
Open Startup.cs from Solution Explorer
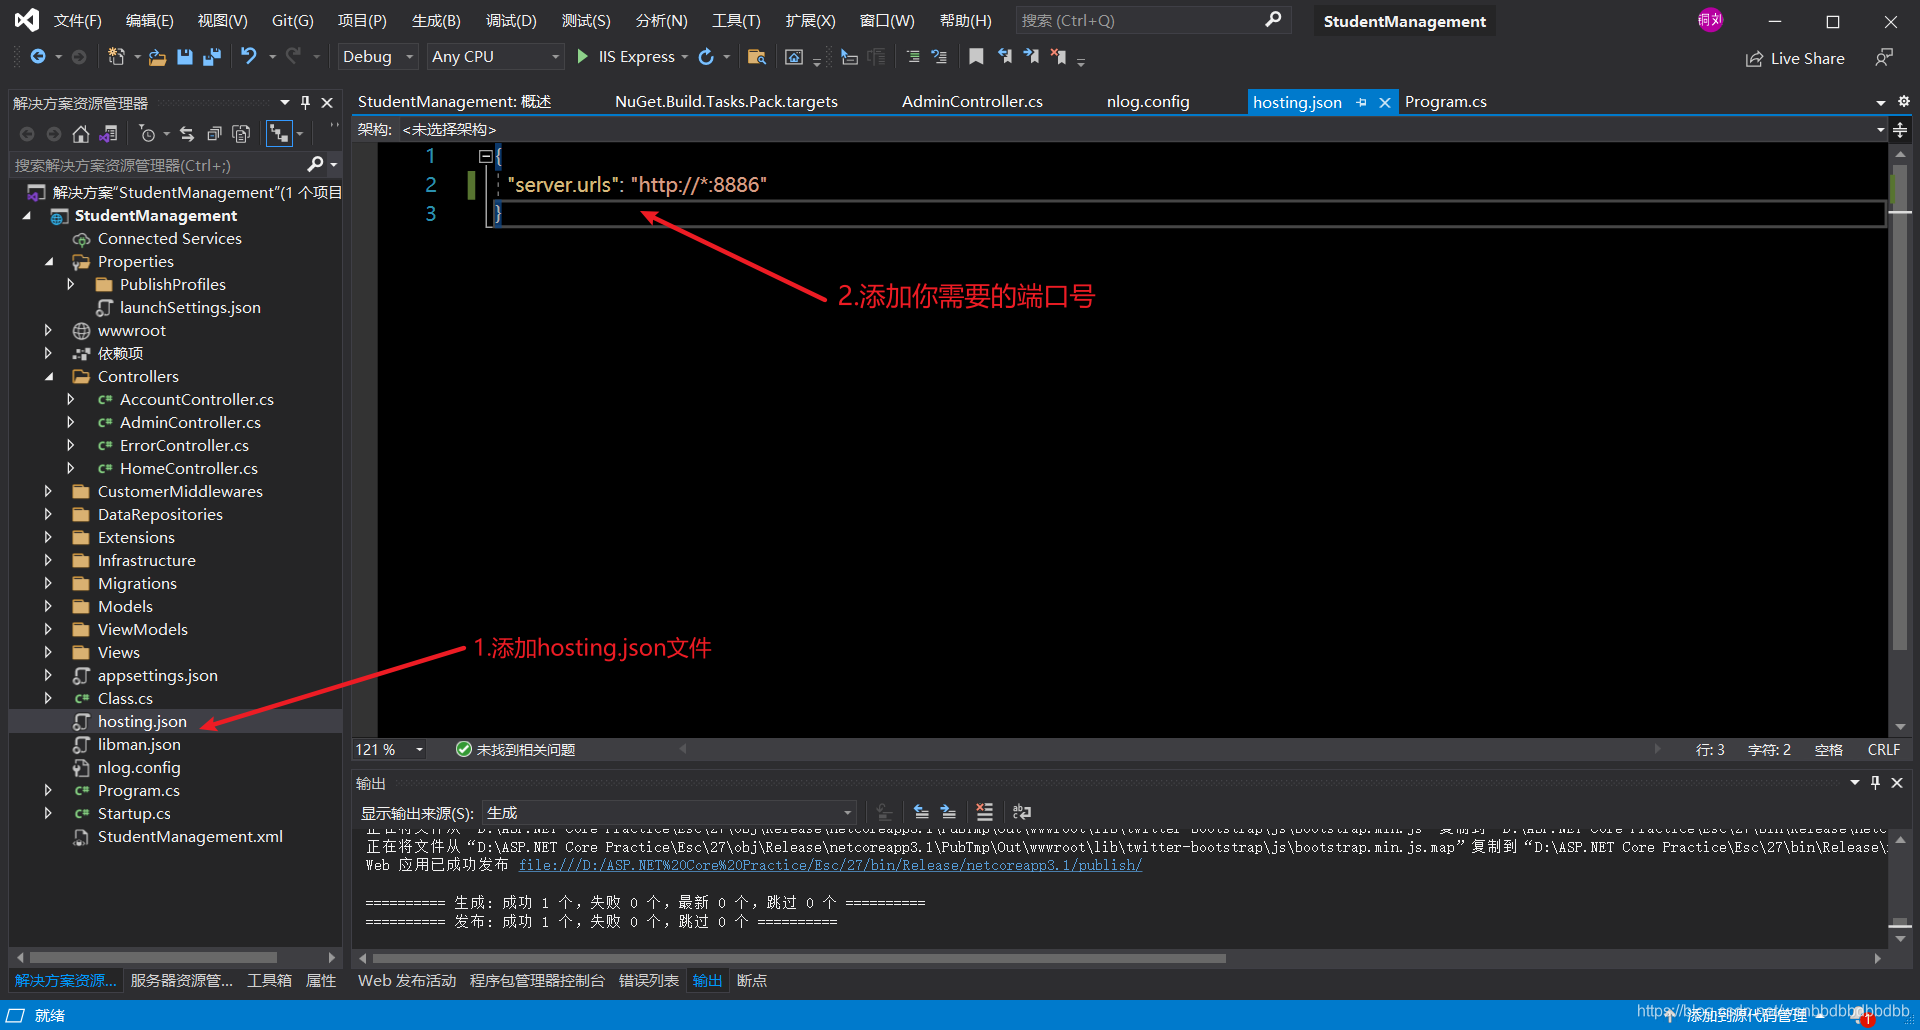tap(134, 813)
